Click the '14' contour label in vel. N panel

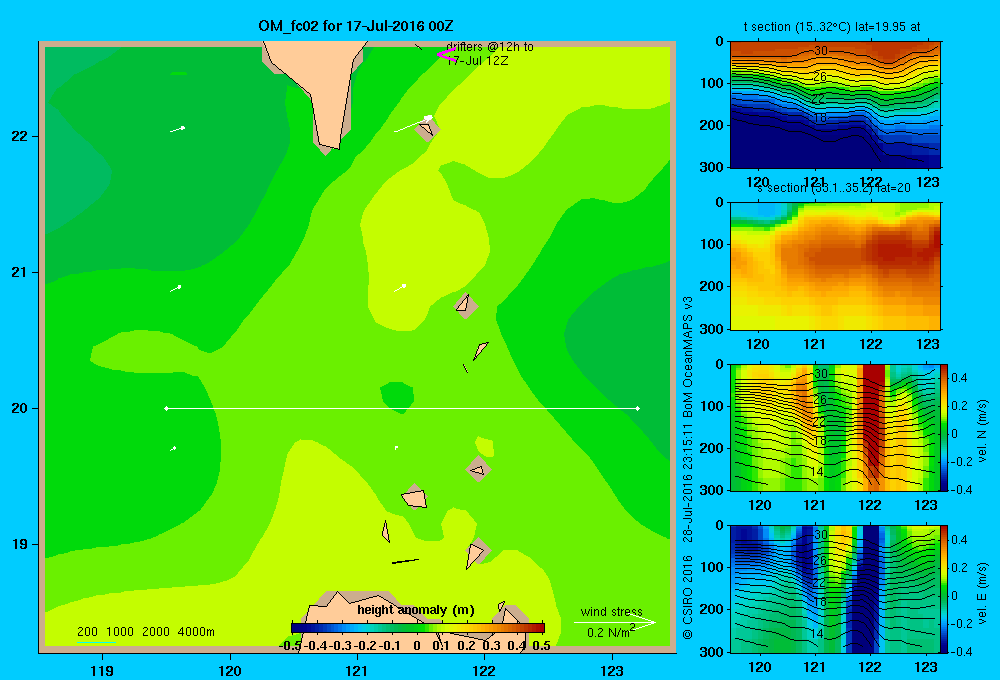[x=816, y=472]
